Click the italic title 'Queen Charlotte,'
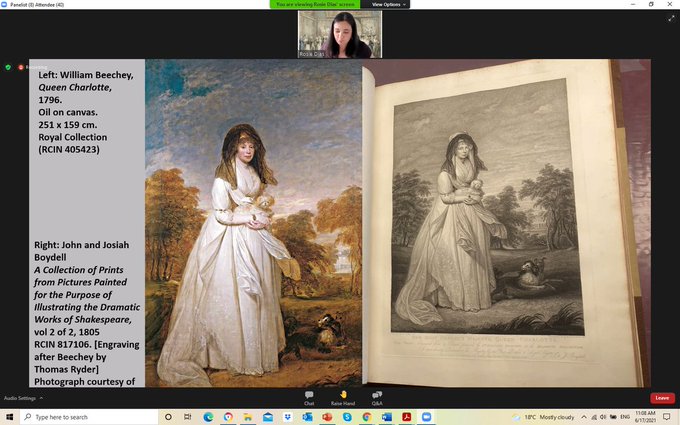This screenshot has width=680, height=425. point(75,87)
